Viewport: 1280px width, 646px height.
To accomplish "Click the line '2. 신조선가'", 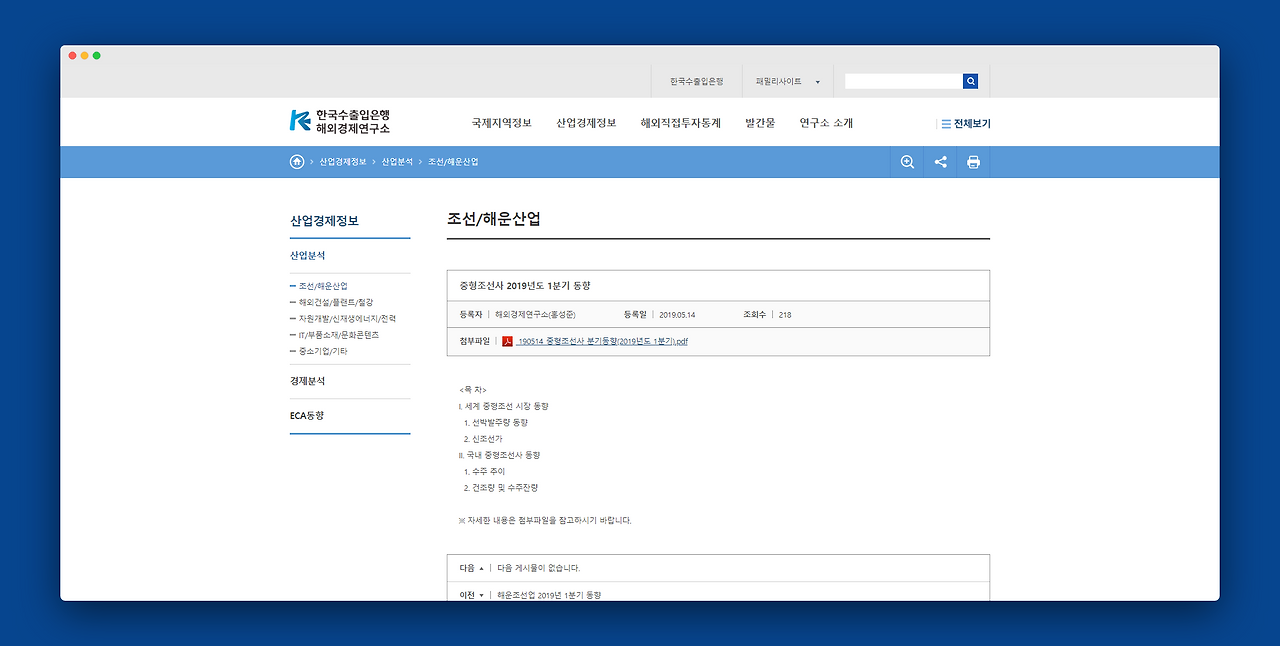I will click(483, 439).
